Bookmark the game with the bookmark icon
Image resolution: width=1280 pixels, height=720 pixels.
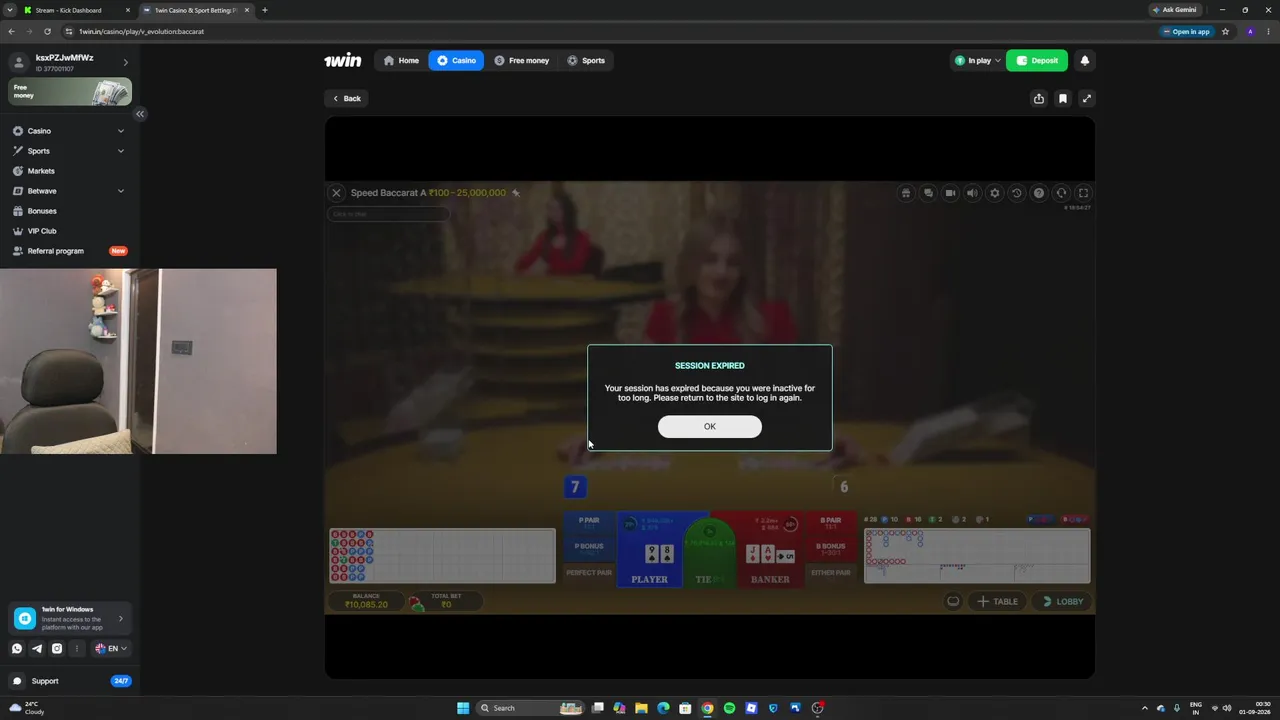[1063, 98]
